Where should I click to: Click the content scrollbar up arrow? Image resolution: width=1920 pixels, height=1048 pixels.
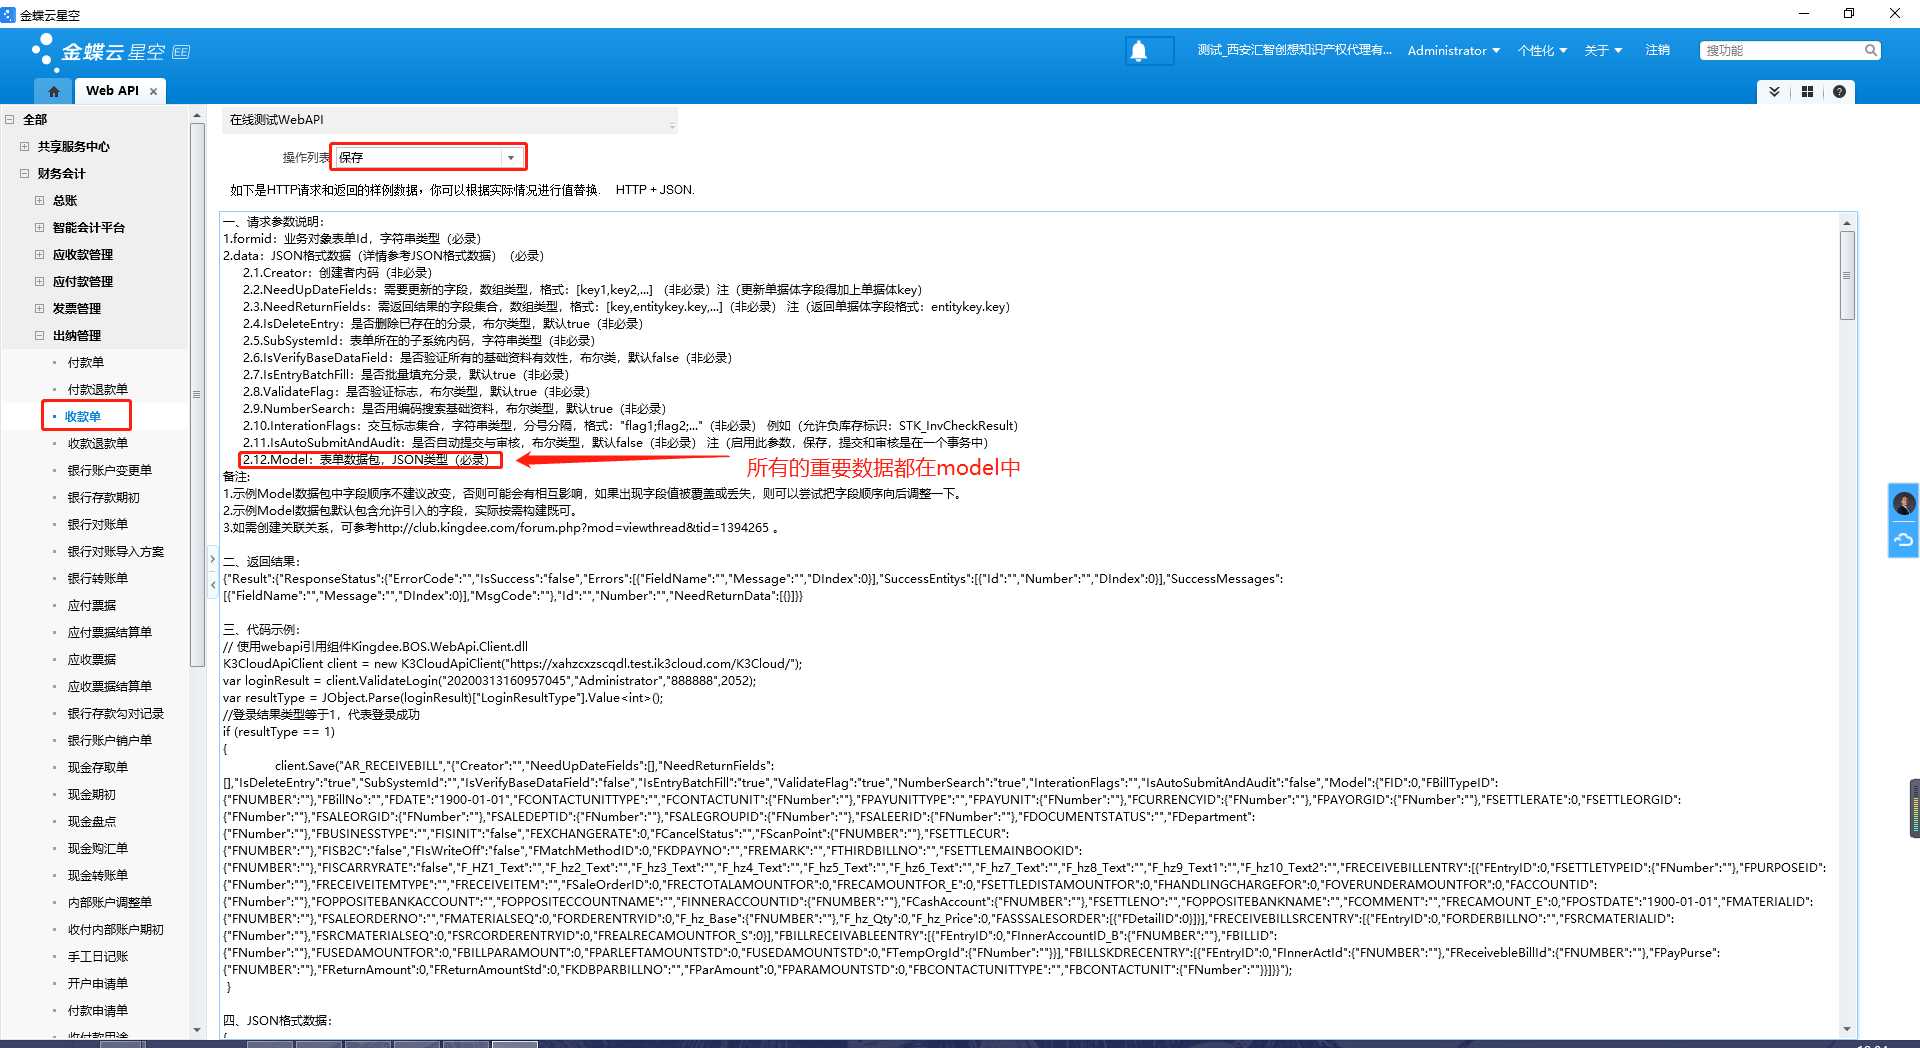(1847, 221)
